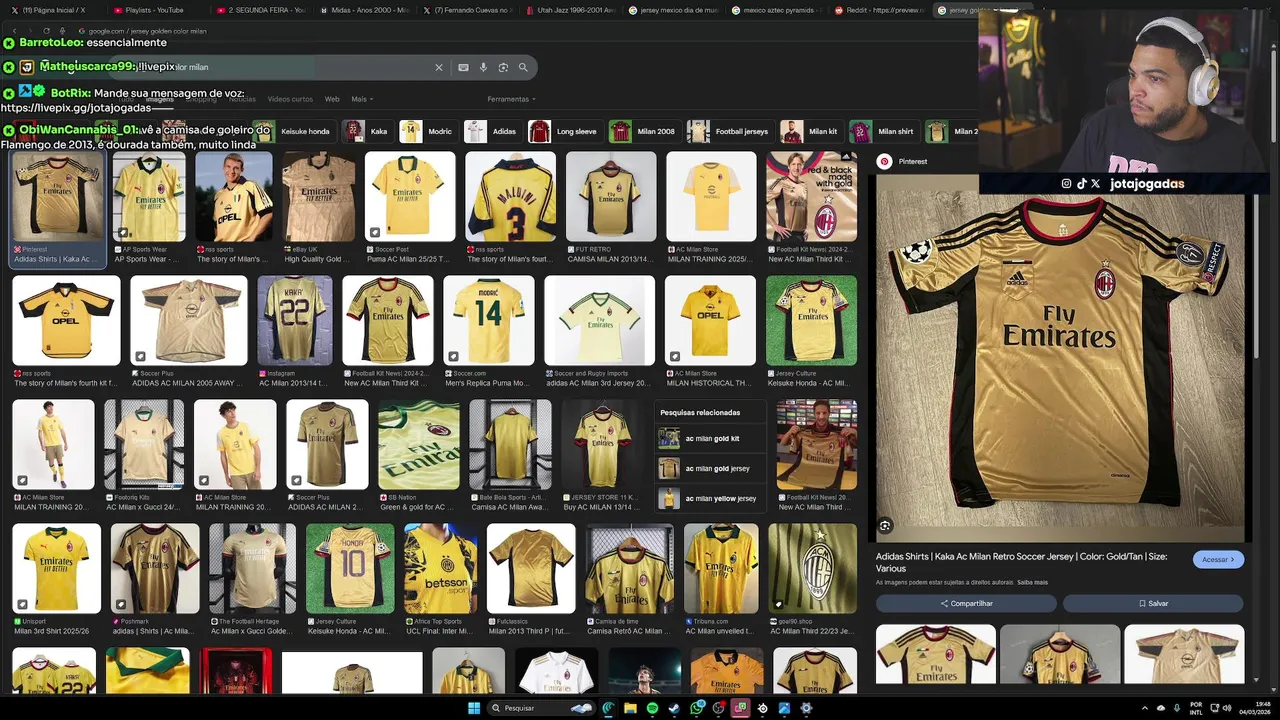The image size is (1280, 720).
Task: Open the Maldini number 3 jersey thumbnail
Action: pos(510,197)
